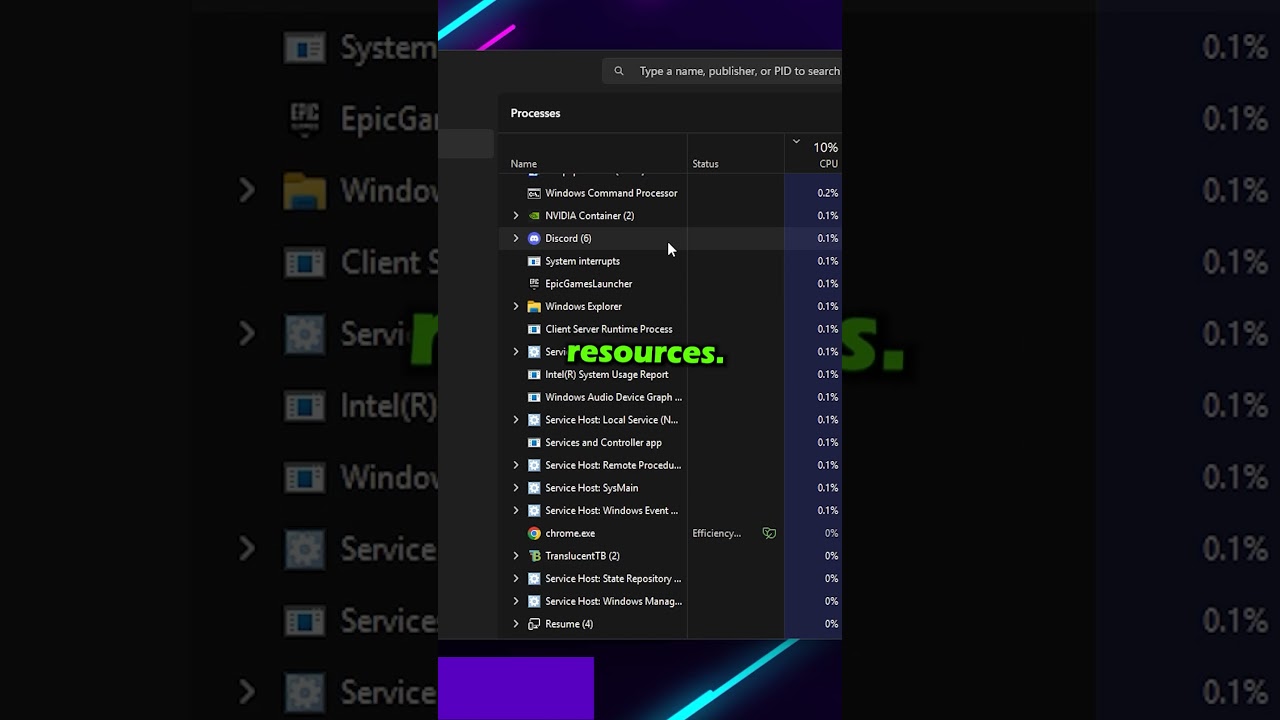The width and height of the screenshot is (1280, 720).
Task: Expand Service Host: SysMain group
Action: click(516, 488)
